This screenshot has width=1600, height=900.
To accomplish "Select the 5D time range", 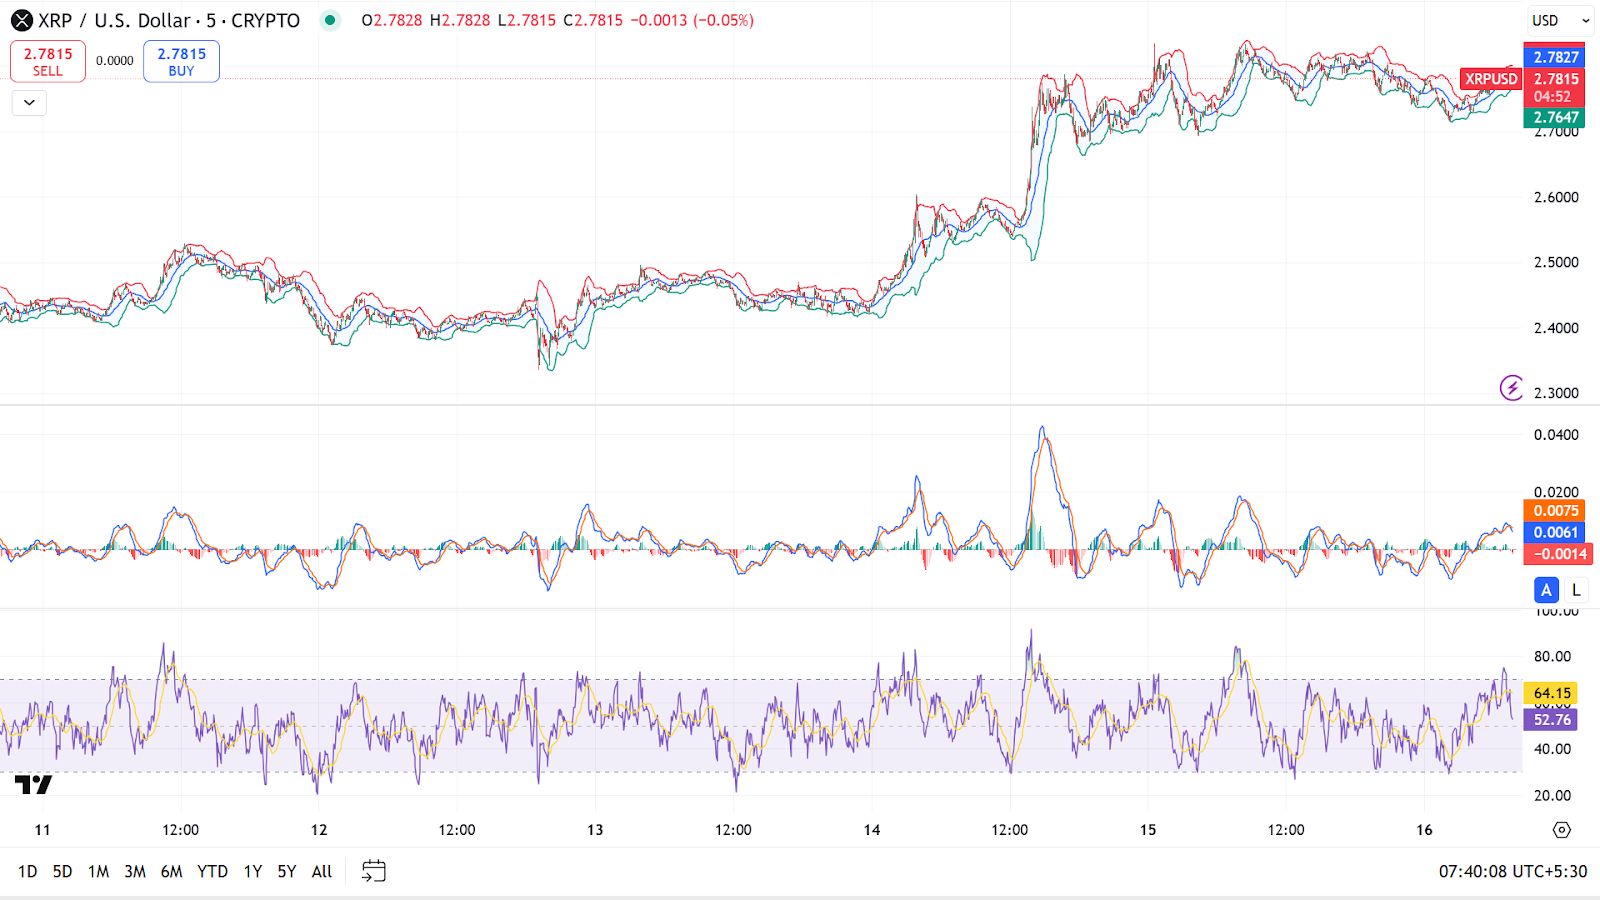I will 62,872.
